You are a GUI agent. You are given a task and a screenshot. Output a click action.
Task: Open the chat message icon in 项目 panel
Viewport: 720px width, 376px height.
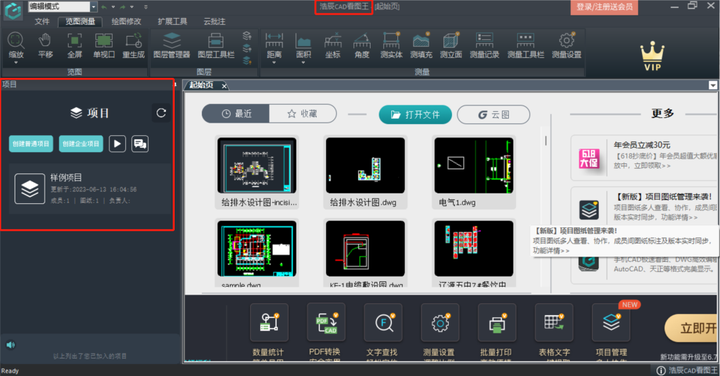(140, 144)
